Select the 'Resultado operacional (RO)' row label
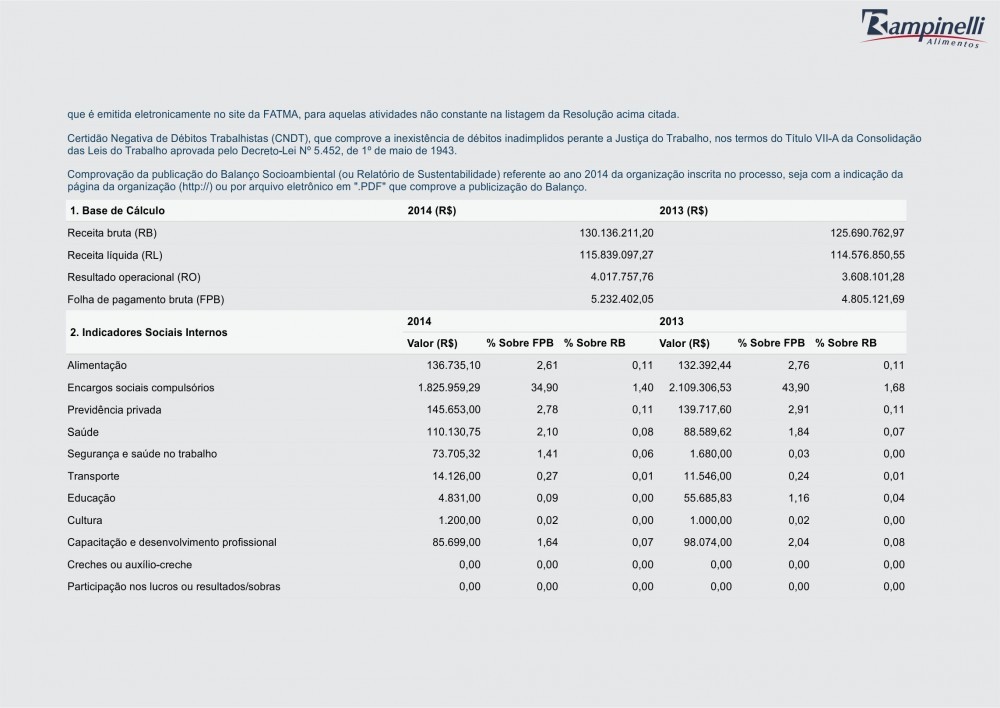Viewport: 1000px width, 708px height. [x=126, y=276]
